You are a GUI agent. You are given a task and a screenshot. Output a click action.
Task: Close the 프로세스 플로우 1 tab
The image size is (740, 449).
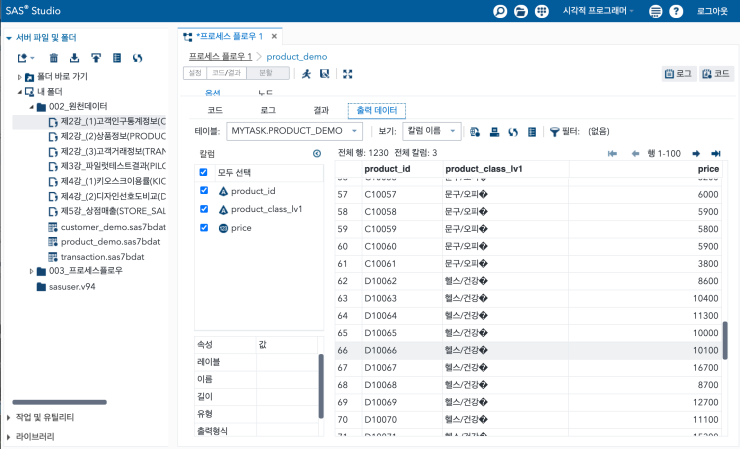[274, 36]
